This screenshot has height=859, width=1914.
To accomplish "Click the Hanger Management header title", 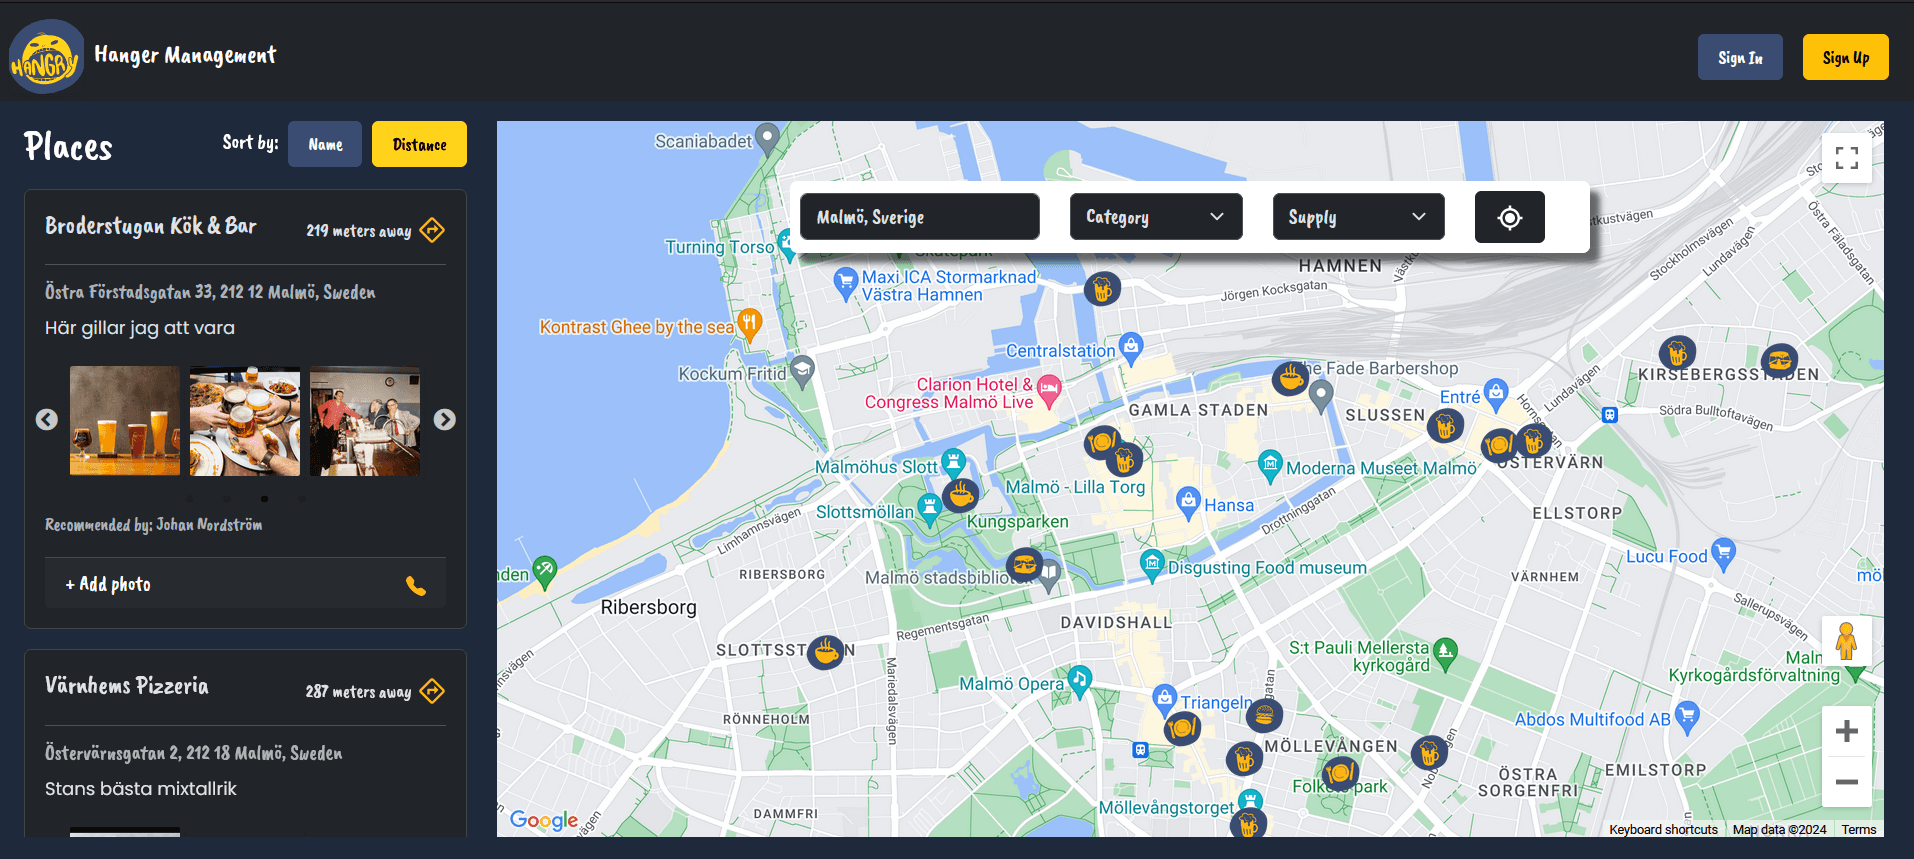I will 185,55.
